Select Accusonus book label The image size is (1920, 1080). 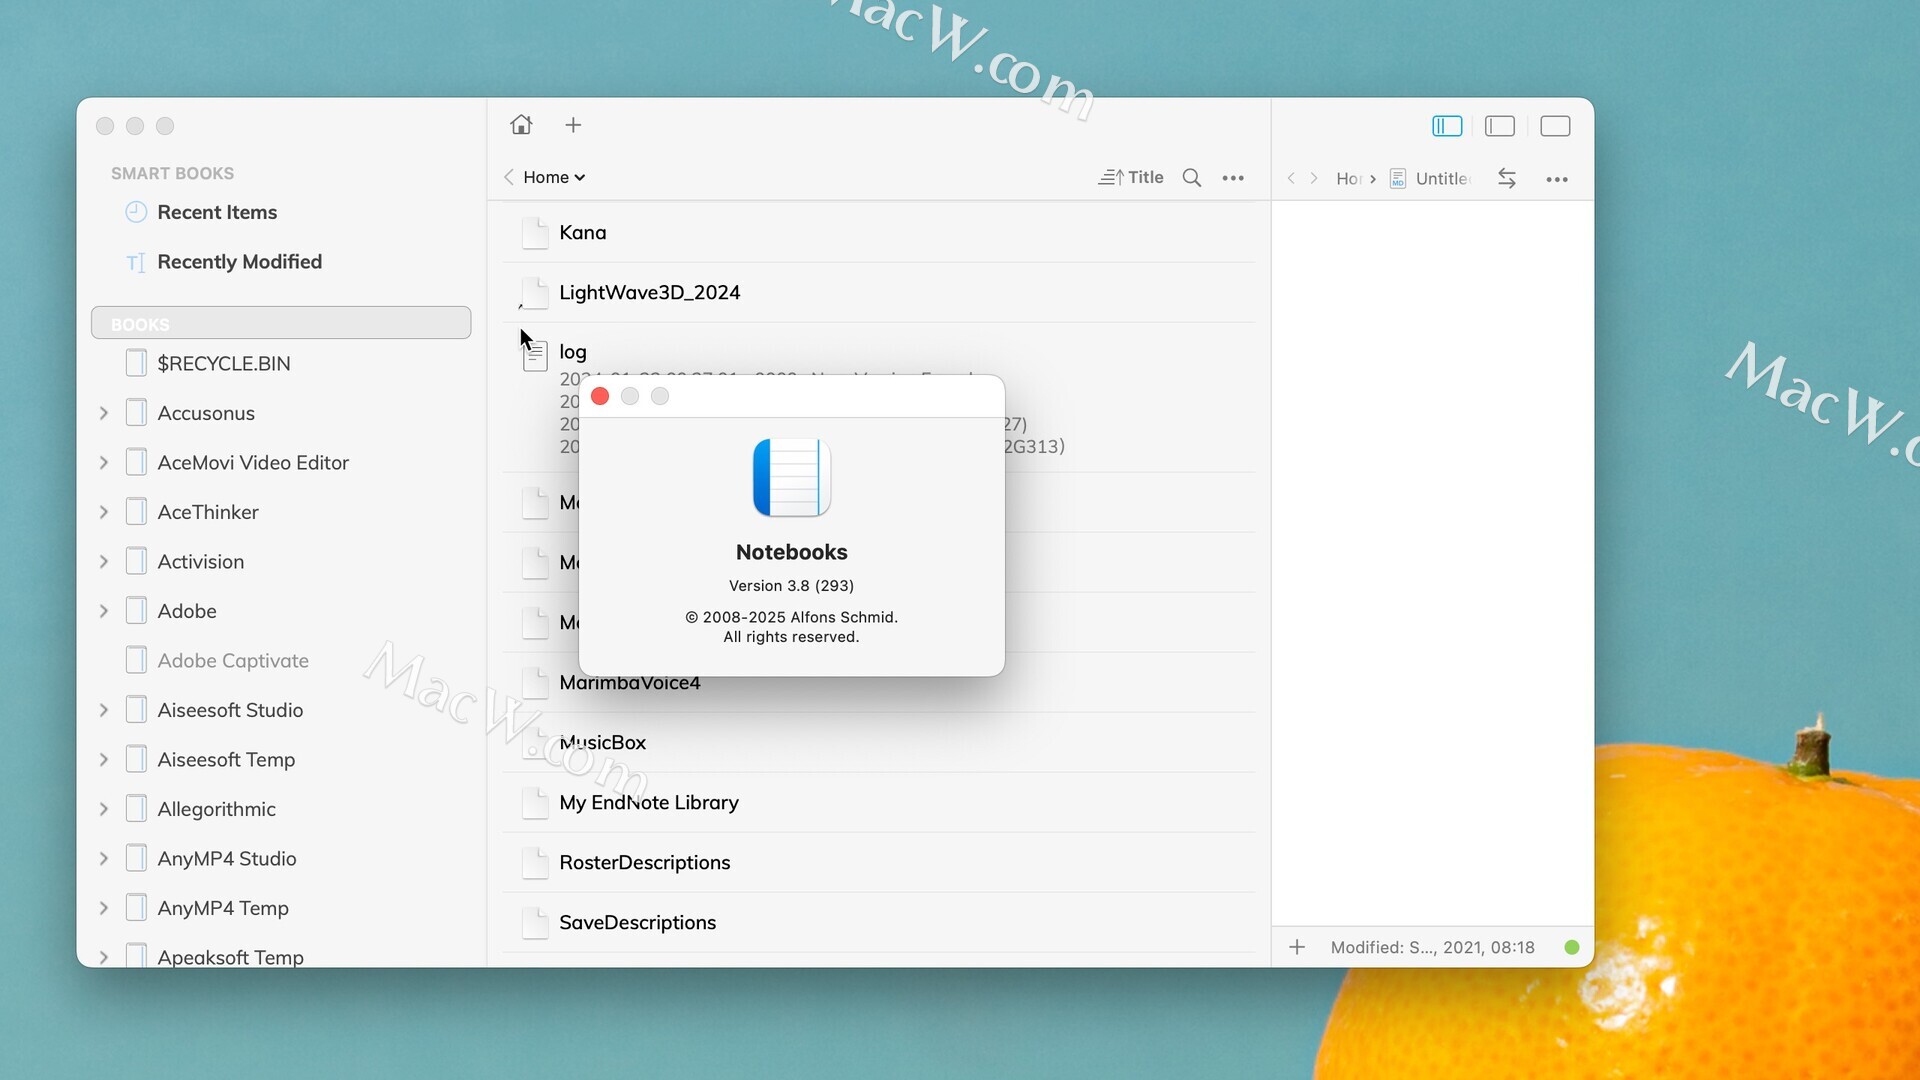click(x=206, y=413)
